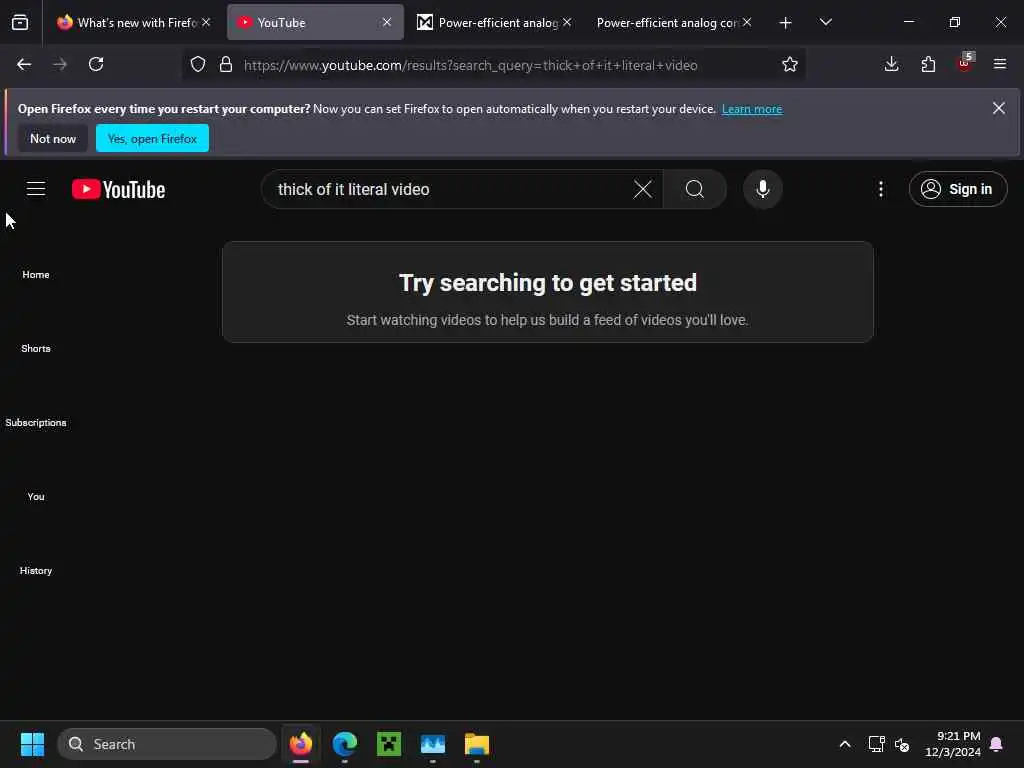Open the Firefox extensions puzzle icon

coord(928,64)
